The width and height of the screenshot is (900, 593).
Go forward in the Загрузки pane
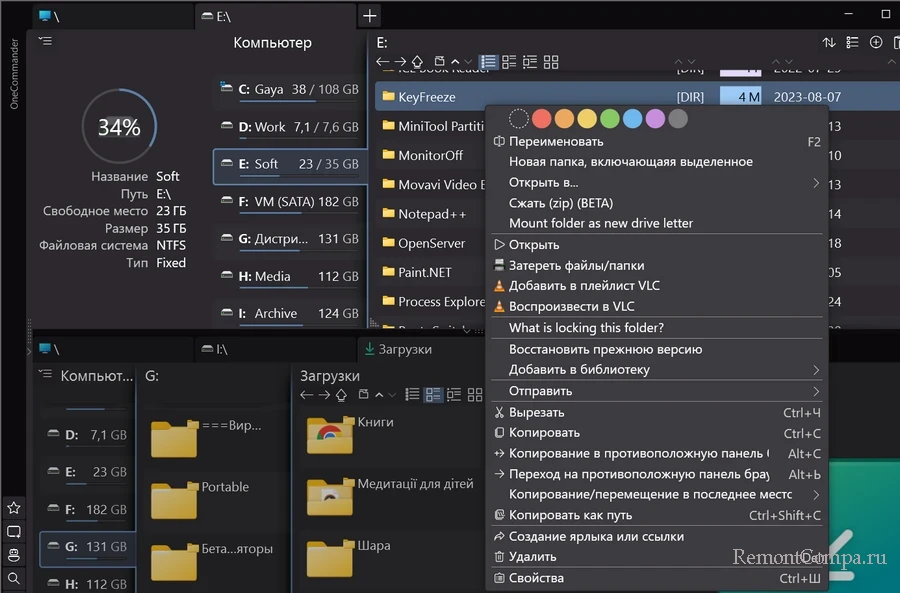click(324, 395)
